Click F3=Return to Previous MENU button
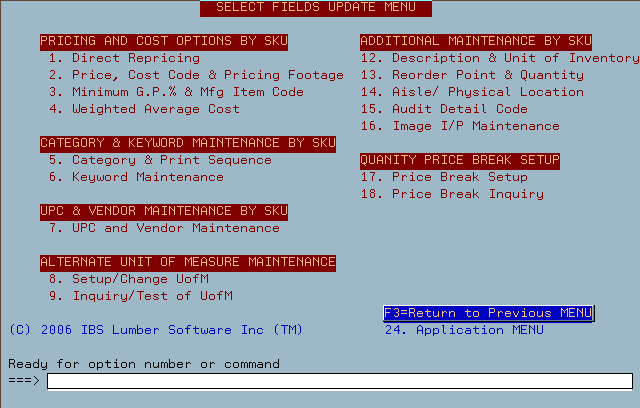 coord(488,313)
